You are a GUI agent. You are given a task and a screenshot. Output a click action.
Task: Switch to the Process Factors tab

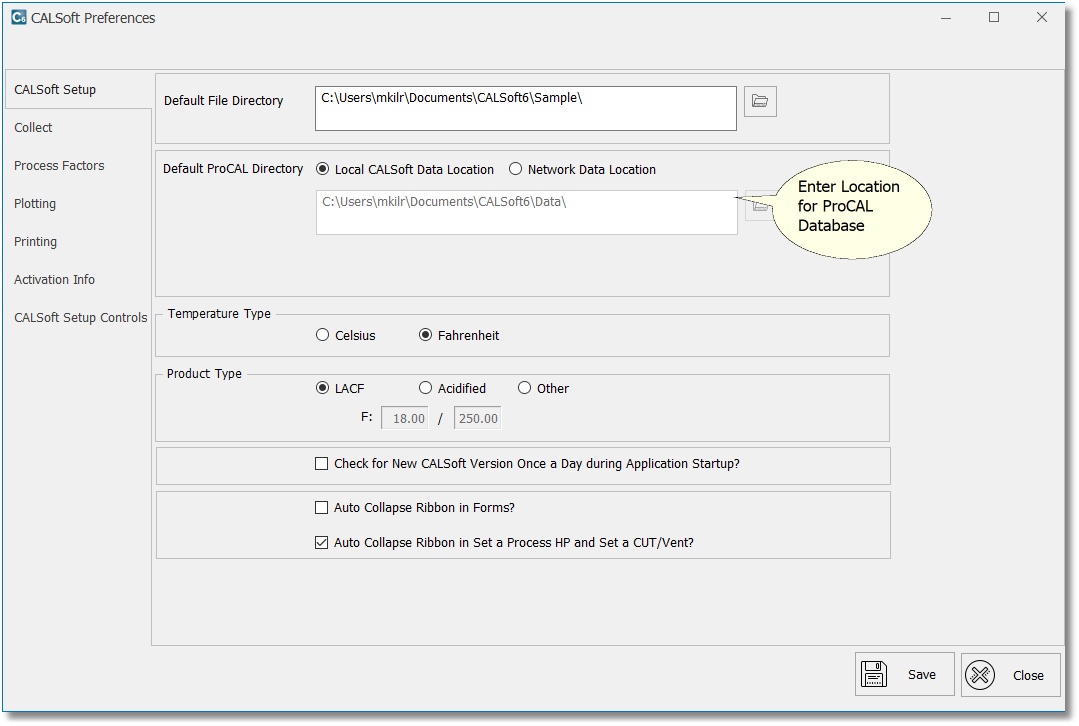(x=78, y=165)
